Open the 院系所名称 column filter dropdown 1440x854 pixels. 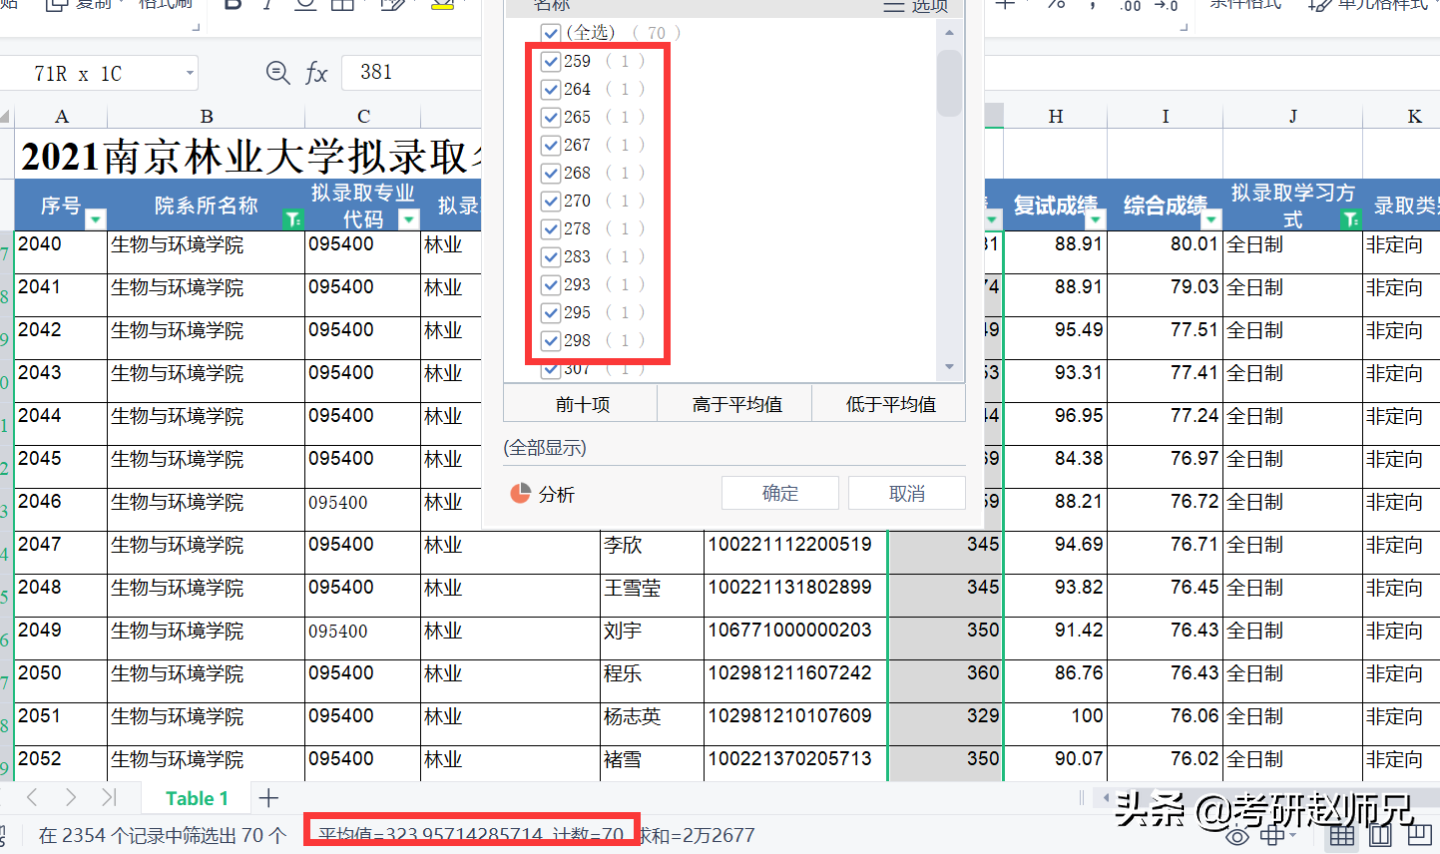tap(292, 218)
